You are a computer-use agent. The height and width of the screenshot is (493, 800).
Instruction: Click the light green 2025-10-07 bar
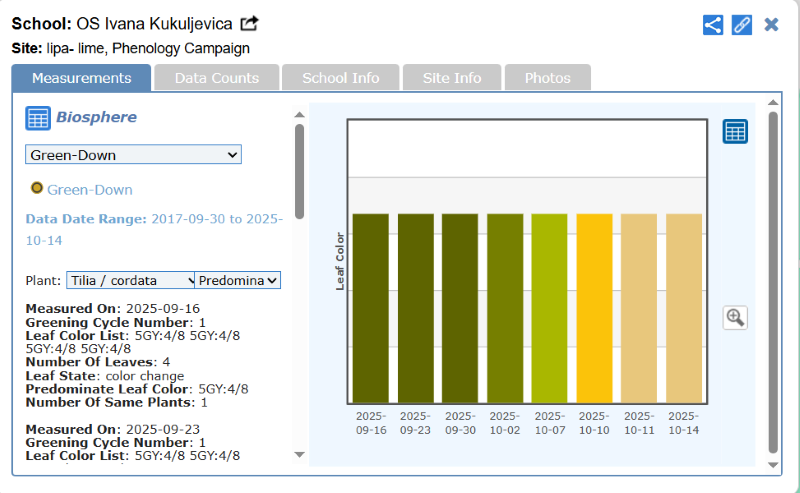pos(549,307)
